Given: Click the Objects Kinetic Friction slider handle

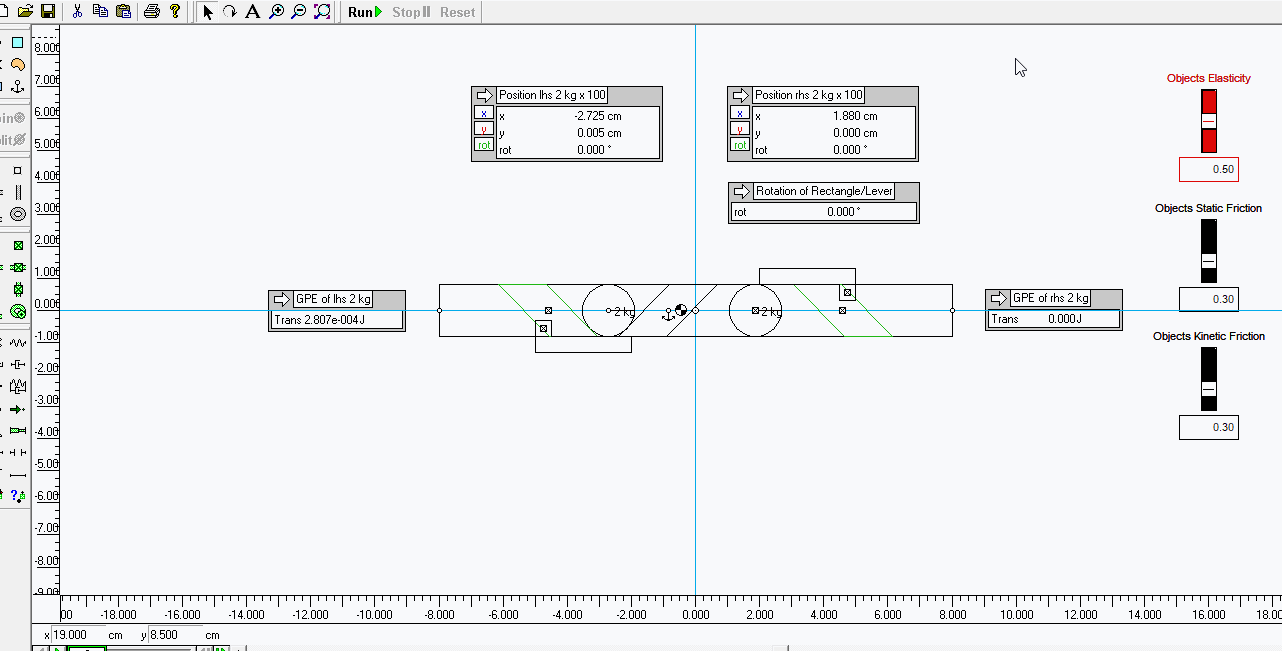Looking at the screenshot, I should (1209, 388).
